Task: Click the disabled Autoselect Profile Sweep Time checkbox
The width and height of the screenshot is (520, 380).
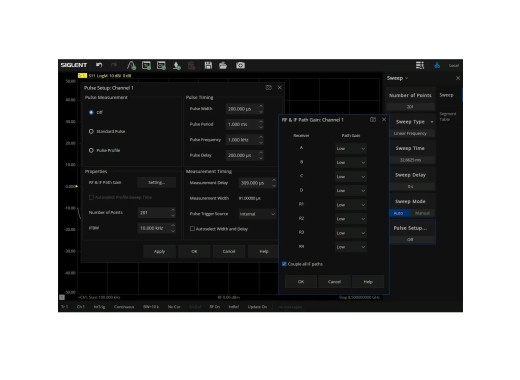Action: [x=91, y=197]
